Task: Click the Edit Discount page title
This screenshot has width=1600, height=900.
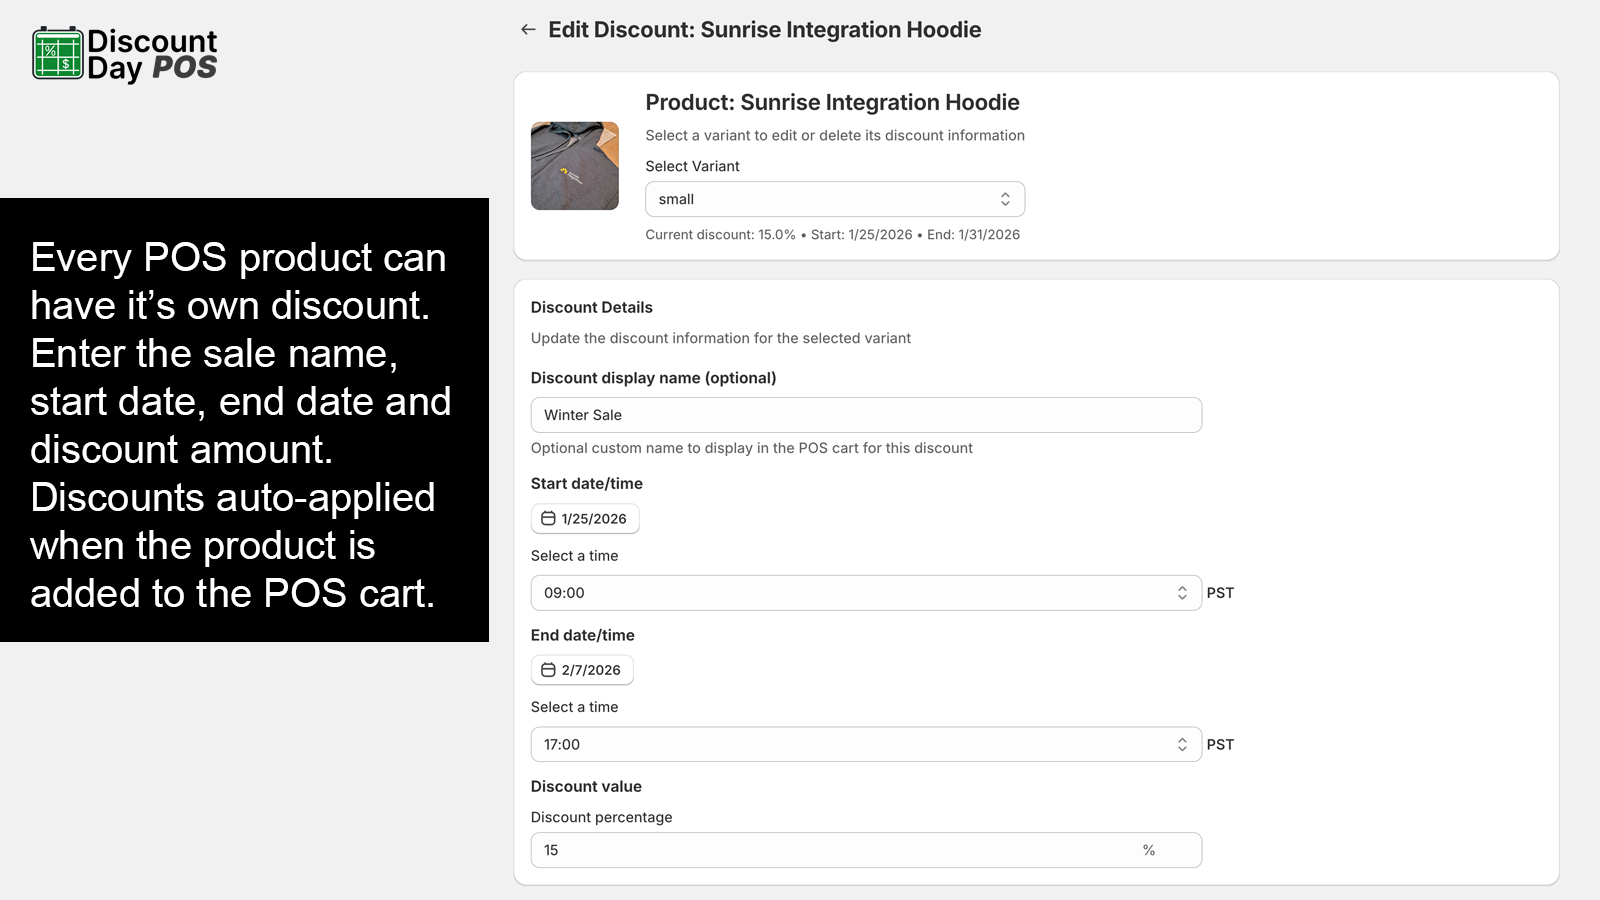Action: tap(764, 30)
